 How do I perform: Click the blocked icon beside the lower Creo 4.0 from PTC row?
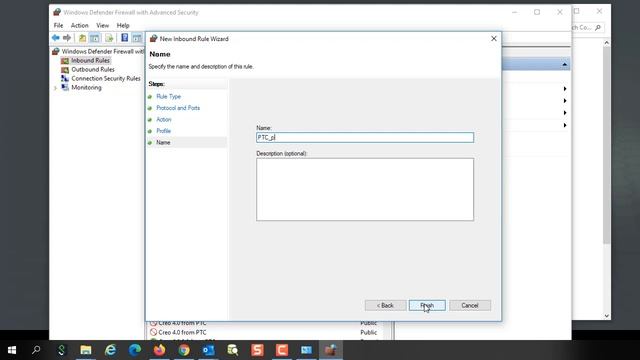[x=153, y=332]
